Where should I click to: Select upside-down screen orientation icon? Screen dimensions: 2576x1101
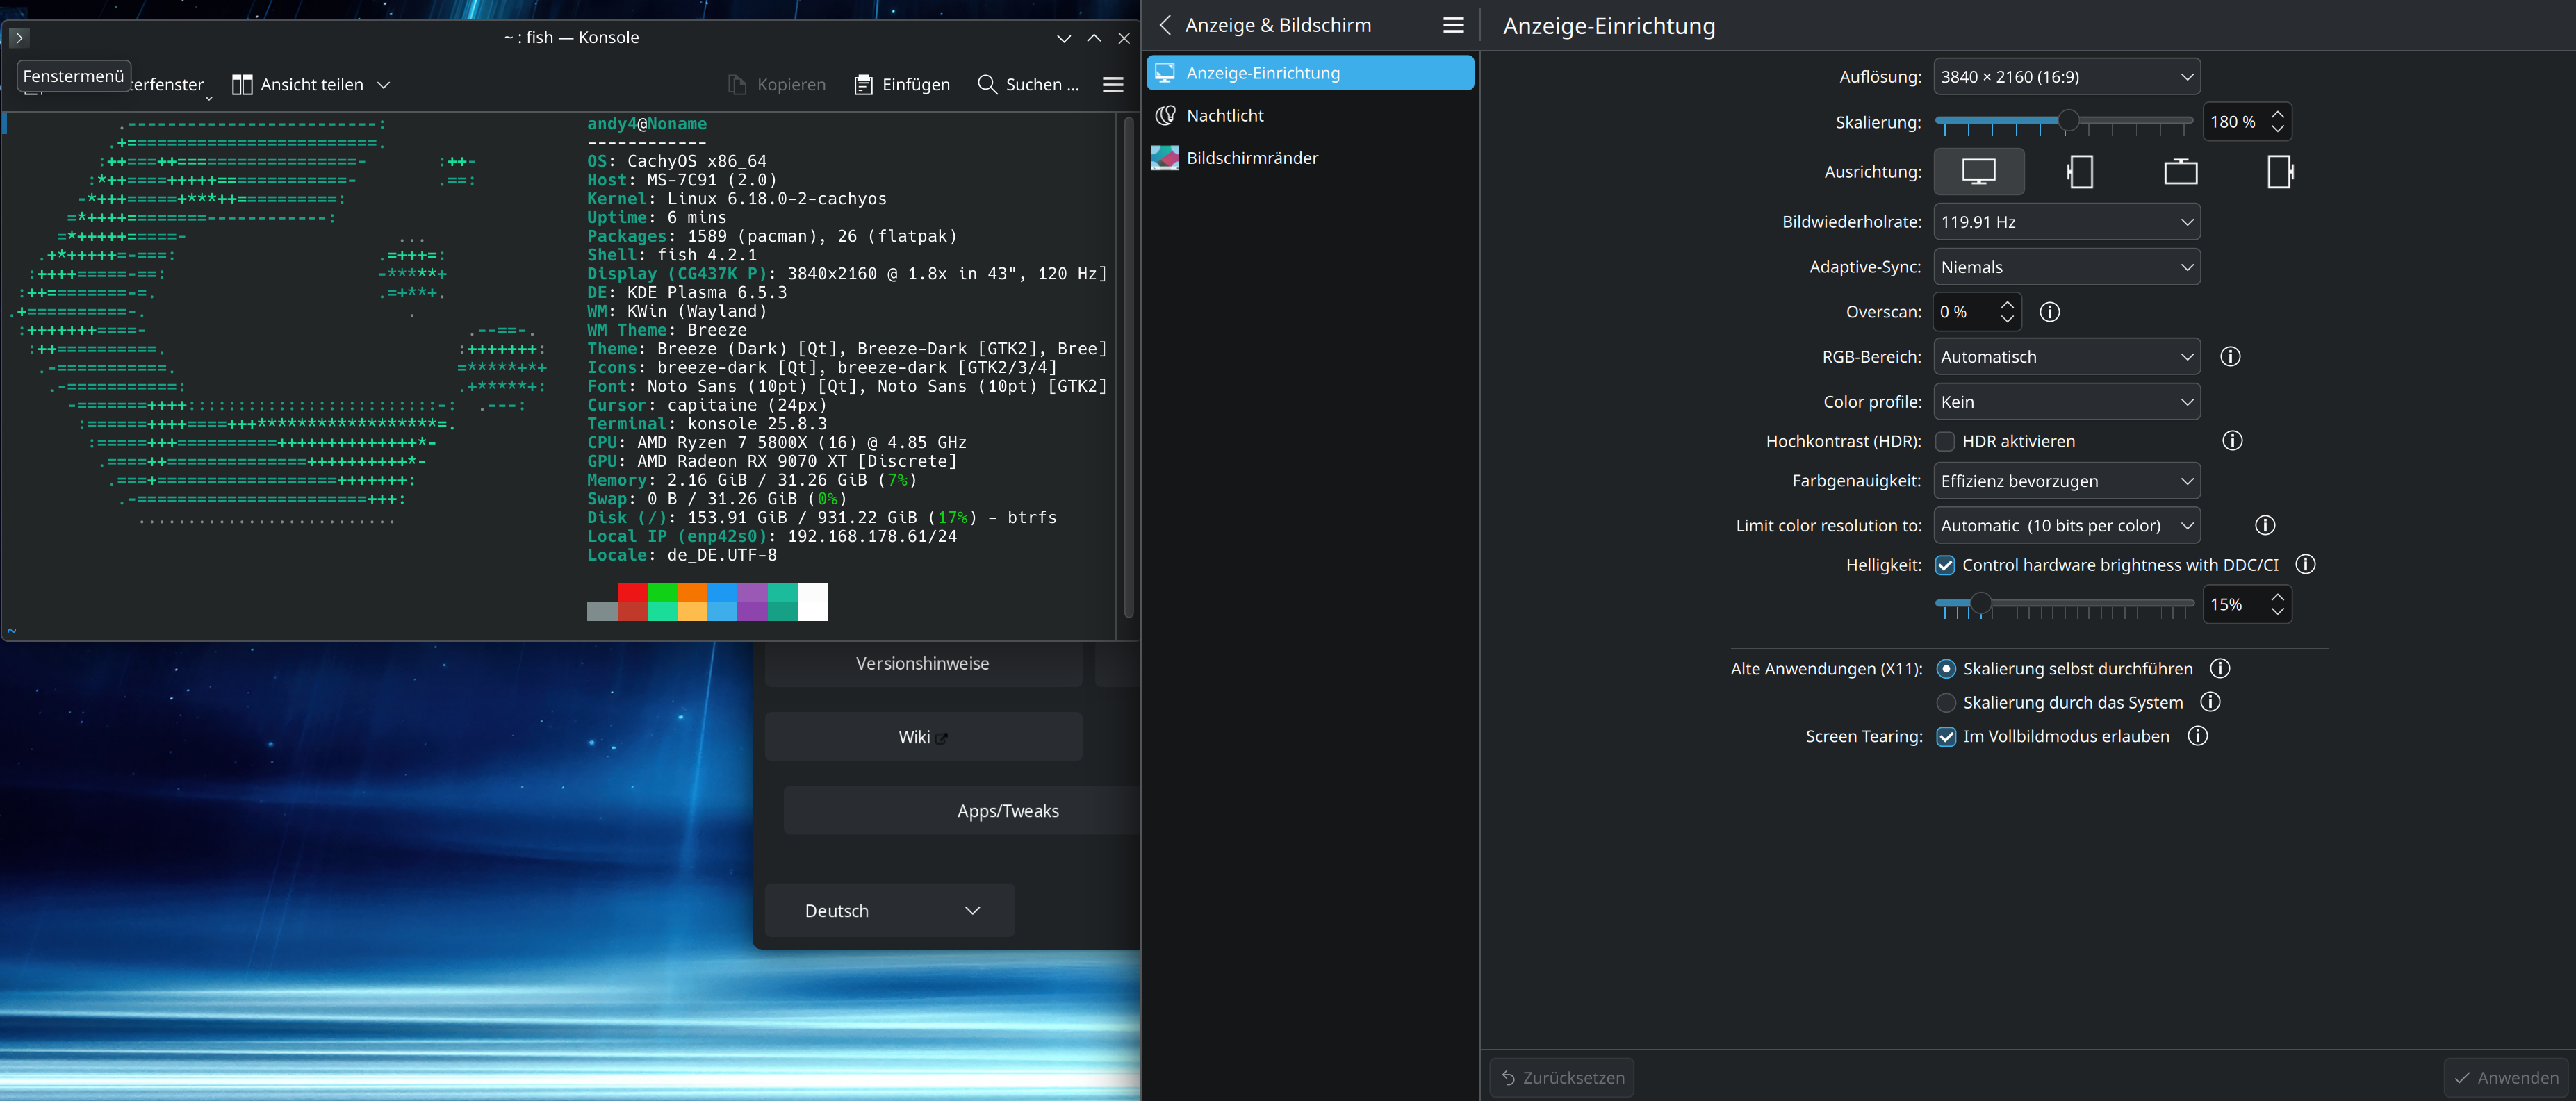pyautogui.click(x=2180, y=172)
